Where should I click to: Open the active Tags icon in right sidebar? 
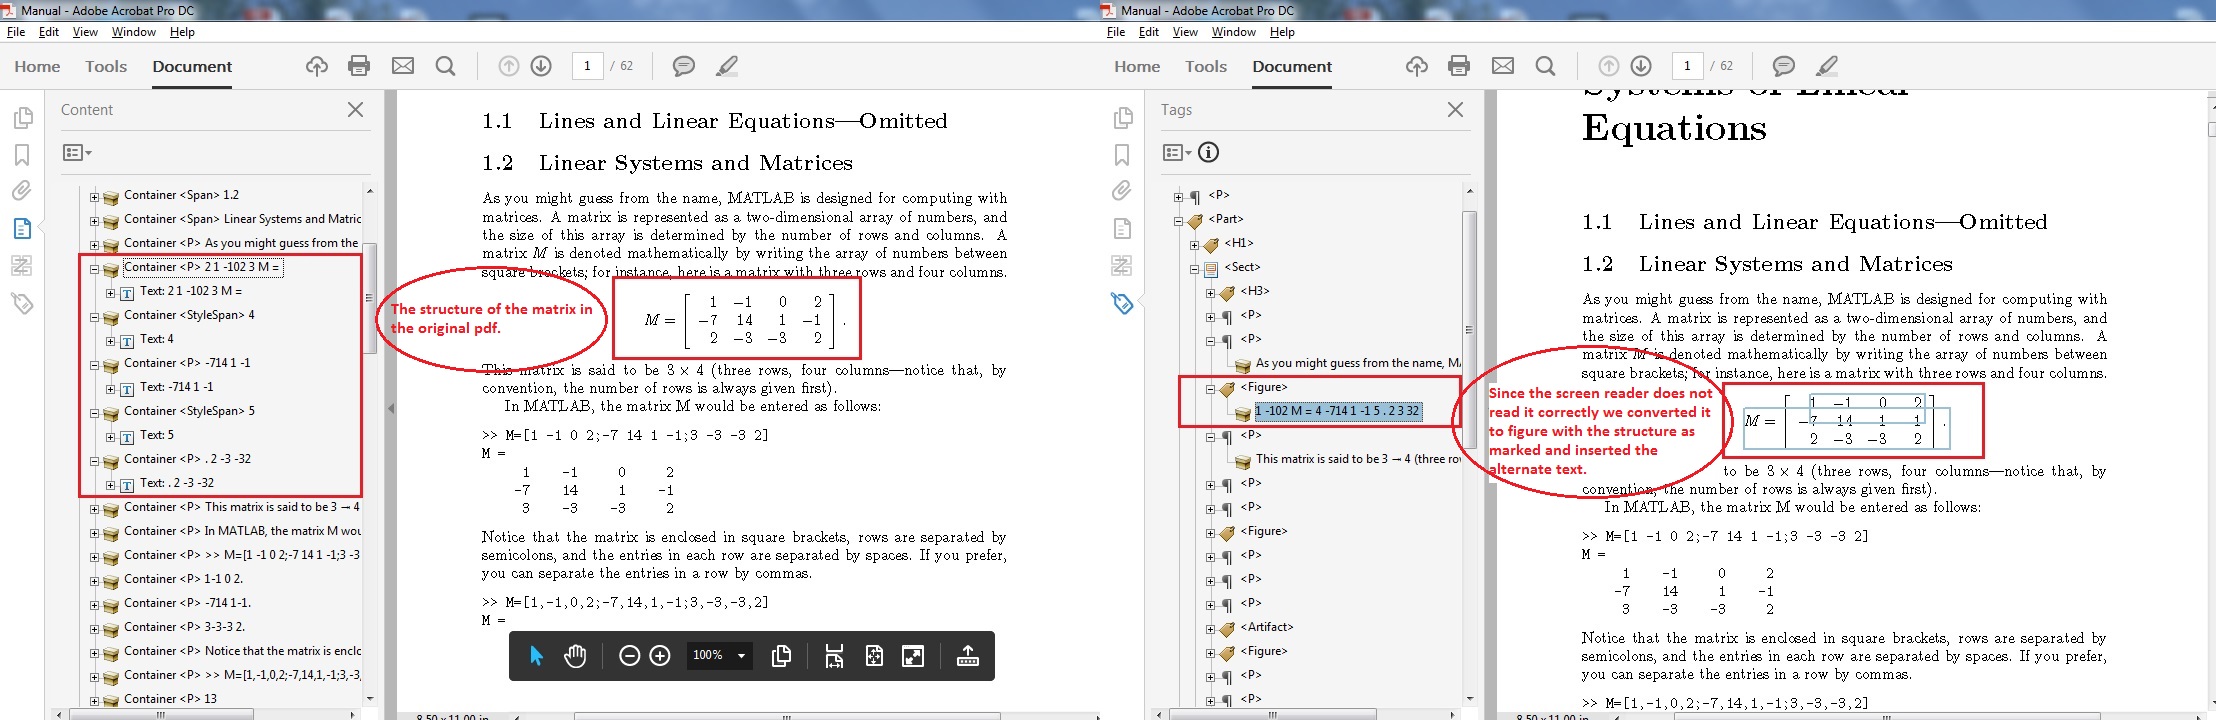1122,303
